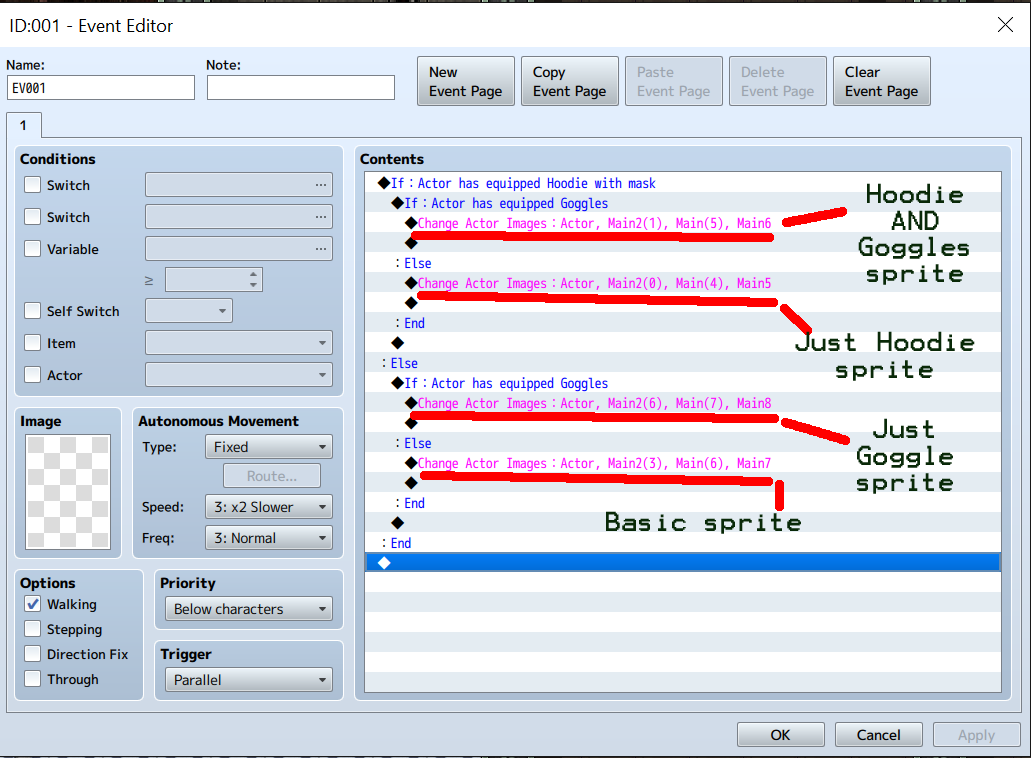
Task: Confirm with the OK button
Action: (780, 734)
